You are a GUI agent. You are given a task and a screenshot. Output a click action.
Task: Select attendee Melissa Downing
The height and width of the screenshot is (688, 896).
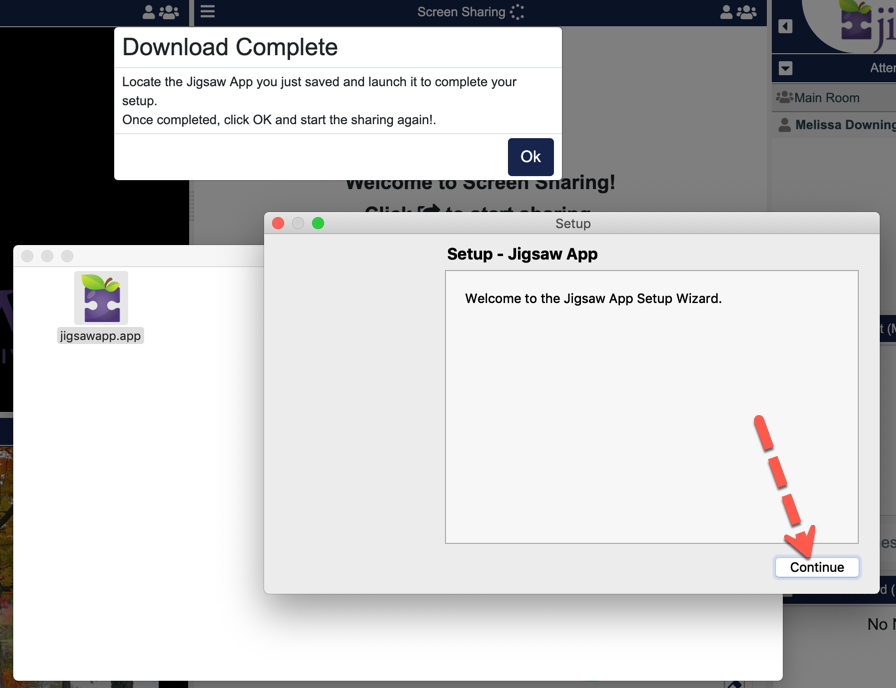tap(843, 125)
